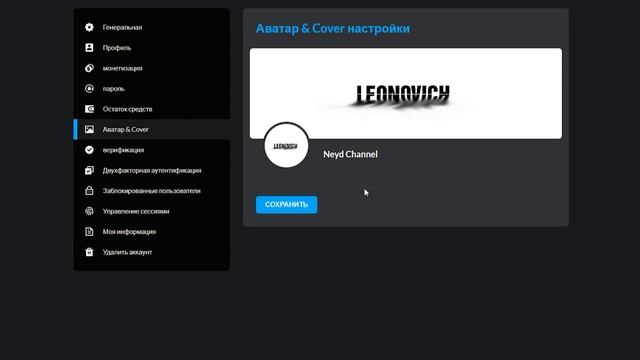This screenshot has width=640, height=360.
Task: Click the profile card icon beside Профиль
Action: pos(89,47)
